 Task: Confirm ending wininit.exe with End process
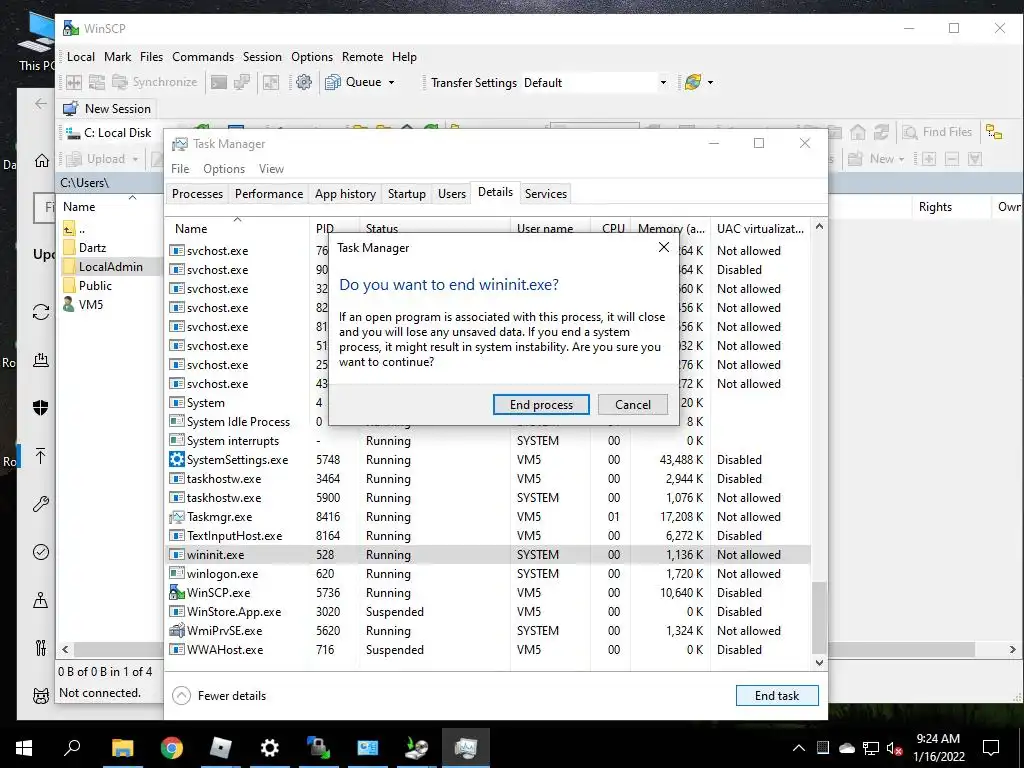tap(541, 405)
